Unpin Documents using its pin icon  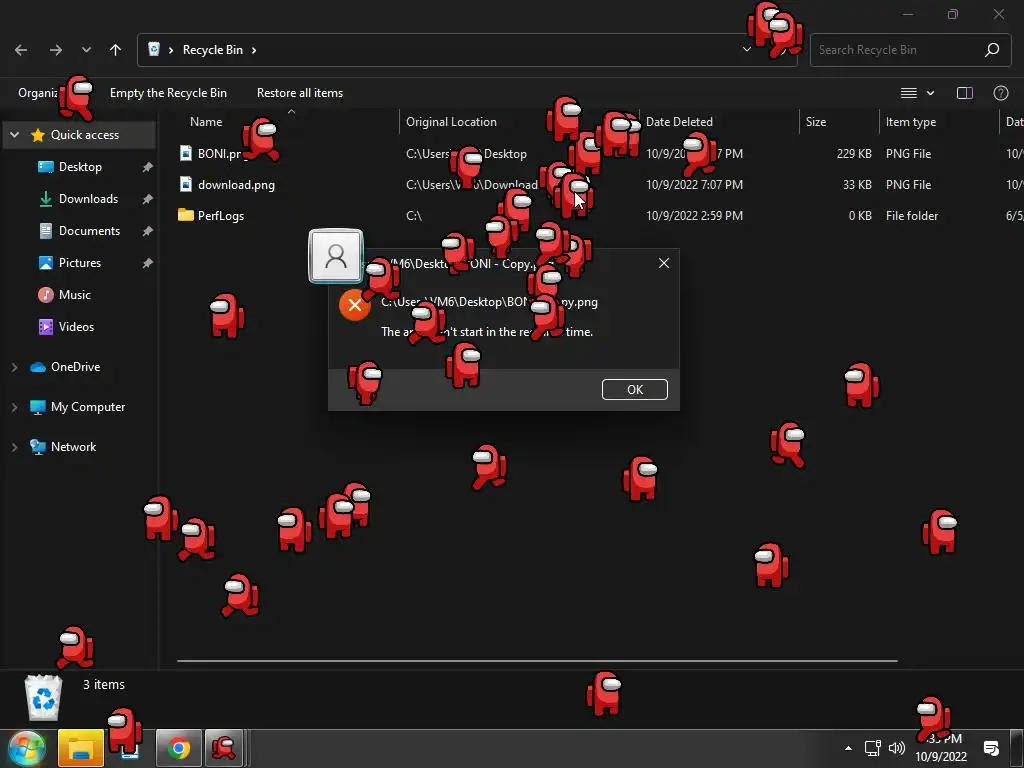[148, 231]
